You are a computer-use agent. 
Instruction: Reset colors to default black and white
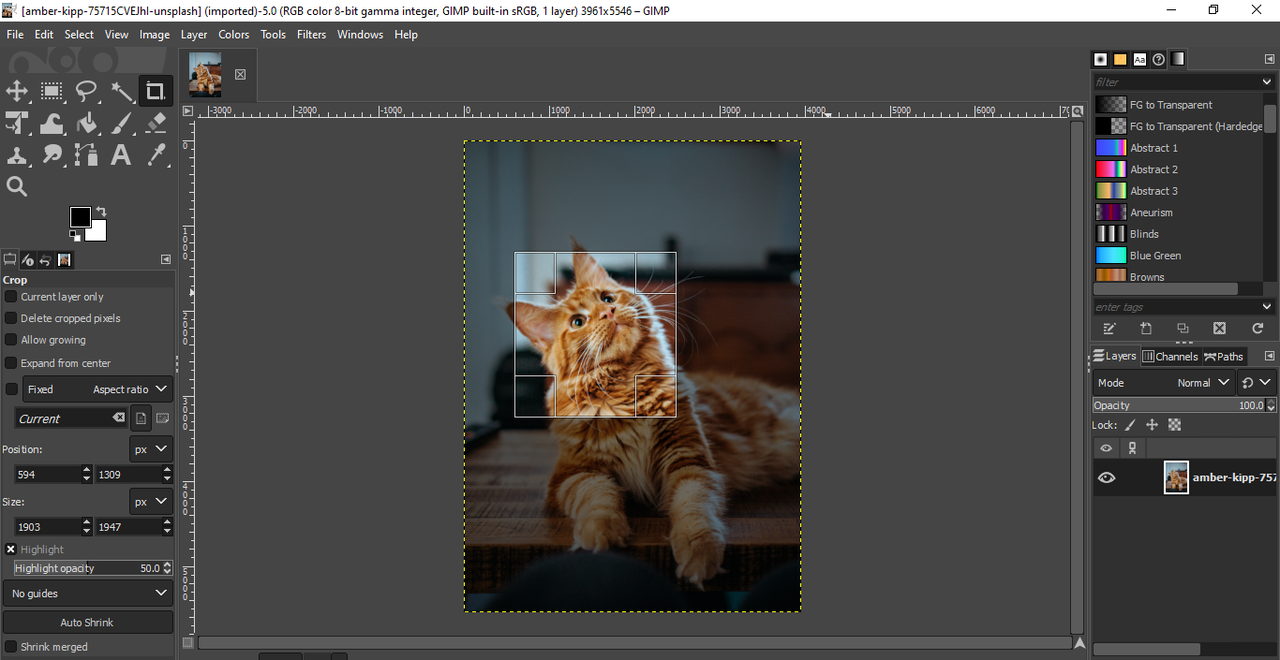[75, 235]
